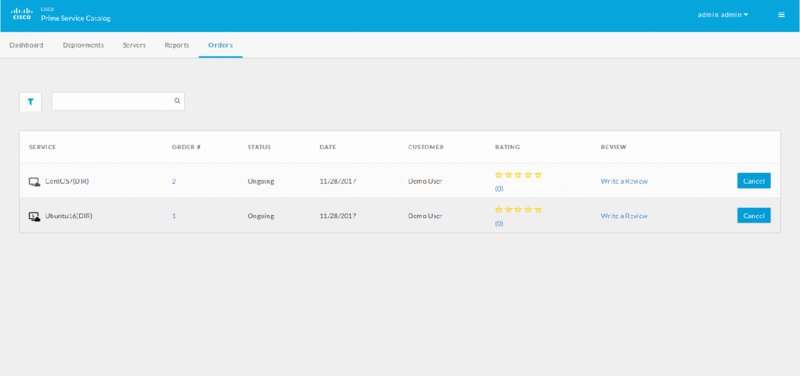This screenshot has width=800, height=376.
Task: Click the CentOS7(DIR) service icon
Action: click(x=34, y=182)
